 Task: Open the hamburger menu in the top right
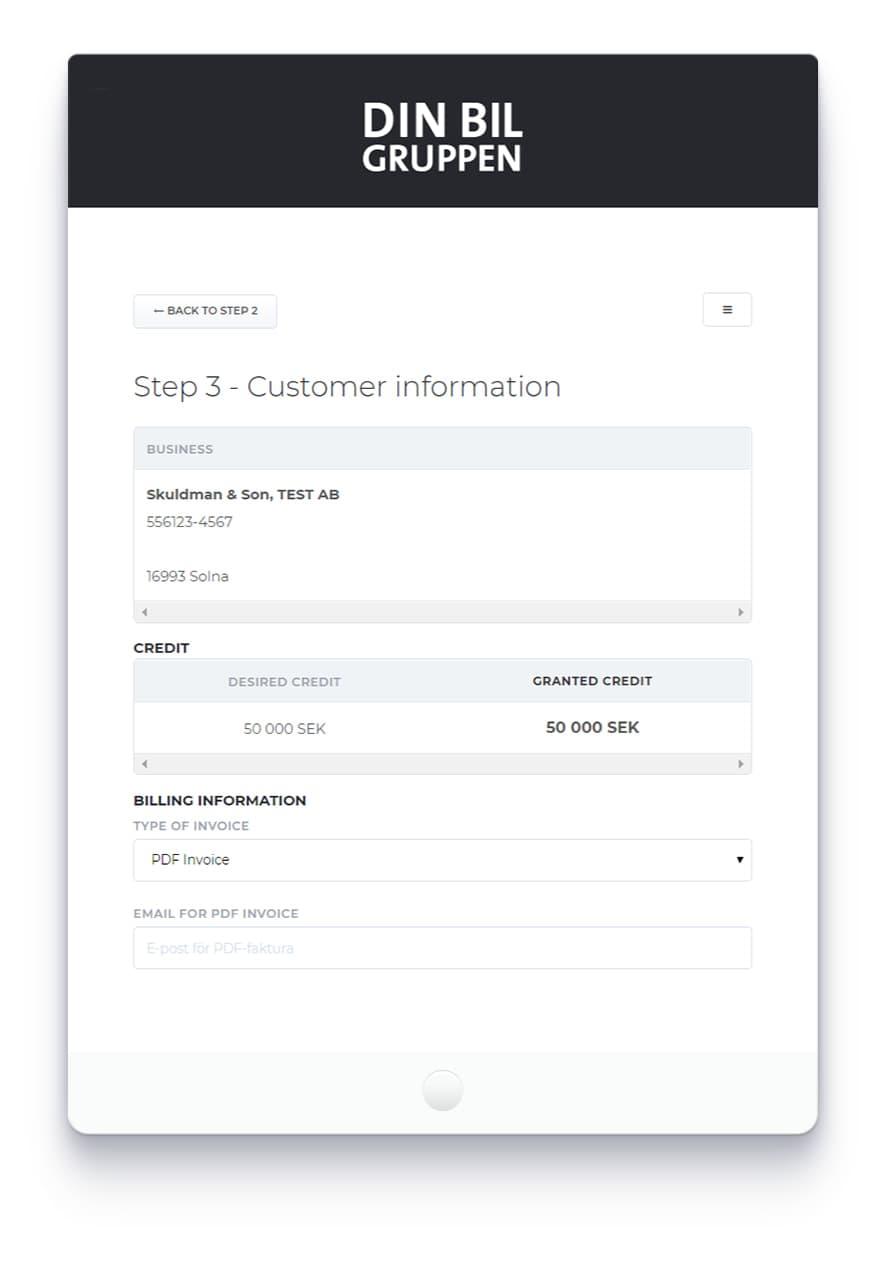click(727, 309)
